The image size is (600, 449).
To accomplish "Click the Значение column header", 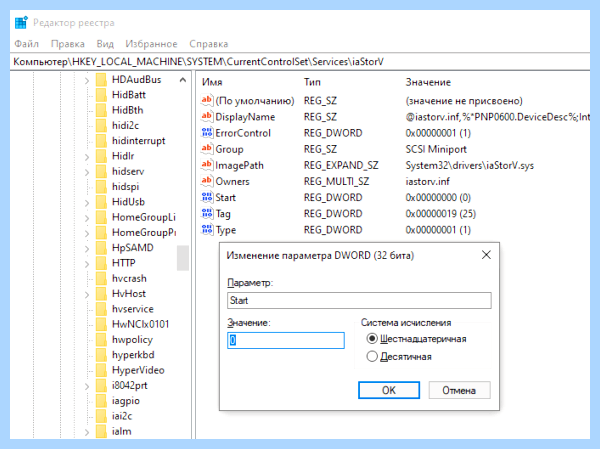I will pyautogui.click(x=428, y=82).
